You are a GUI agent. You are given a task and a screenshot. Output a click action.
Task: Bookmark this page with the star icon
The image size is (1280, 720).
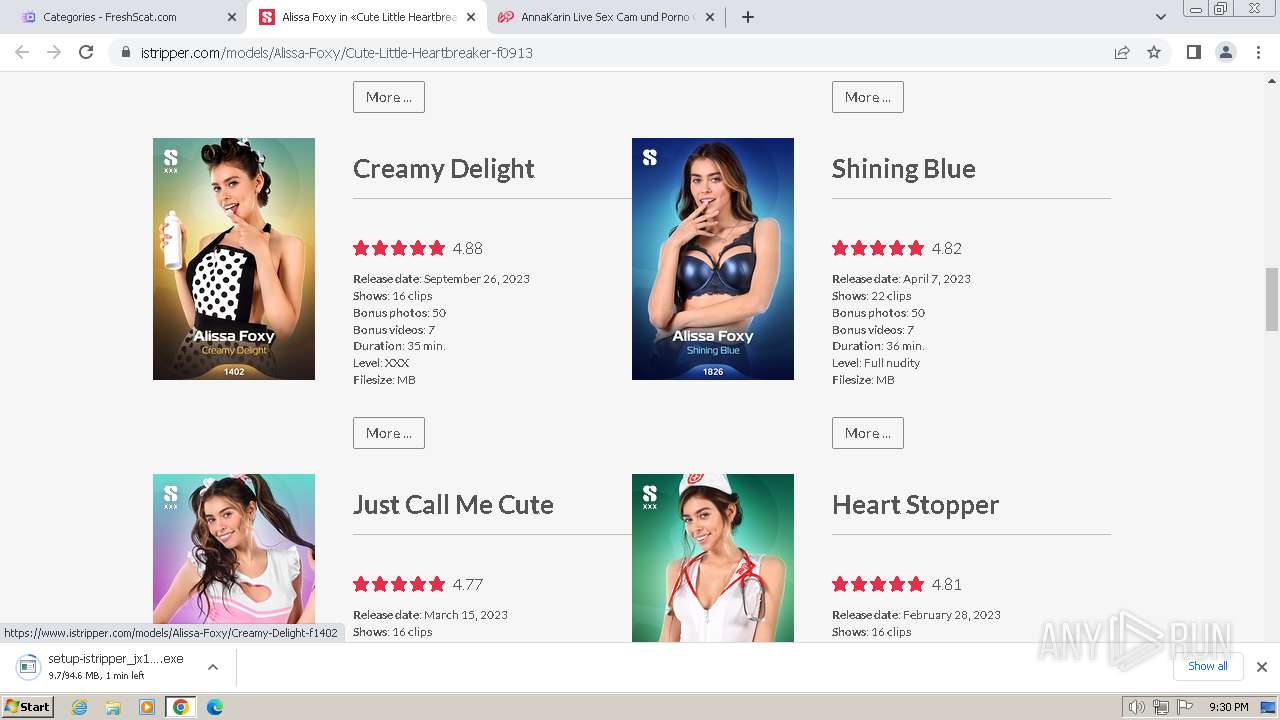coord(1154,52)
